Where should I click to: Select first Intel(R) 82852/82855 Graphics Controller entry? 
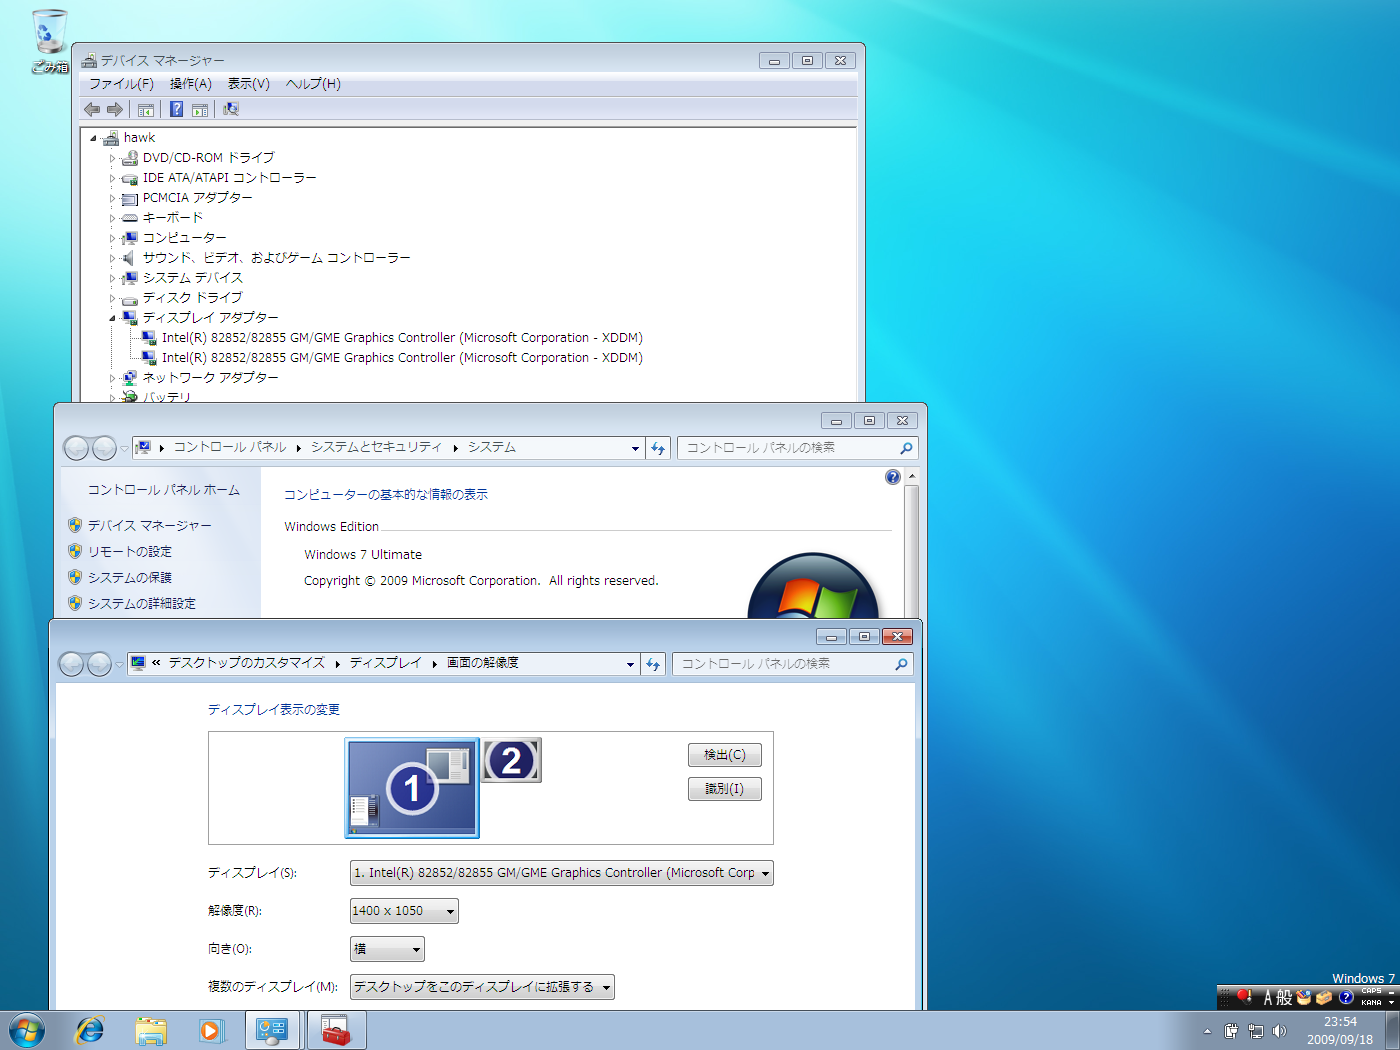[402, 338]
